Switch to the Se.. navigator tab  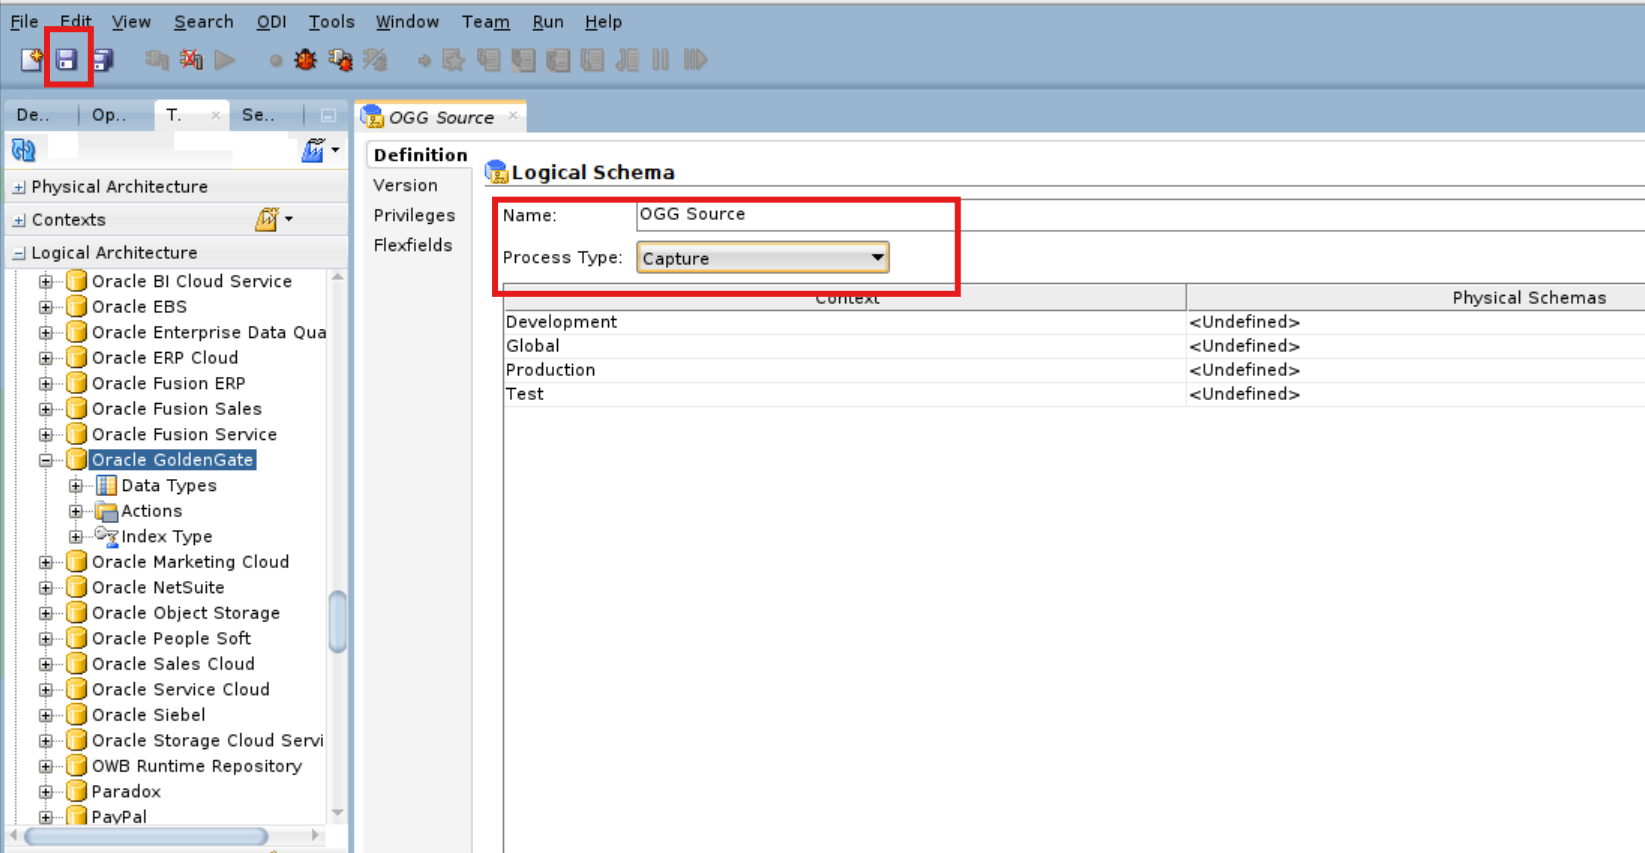(x=258, y=115)
